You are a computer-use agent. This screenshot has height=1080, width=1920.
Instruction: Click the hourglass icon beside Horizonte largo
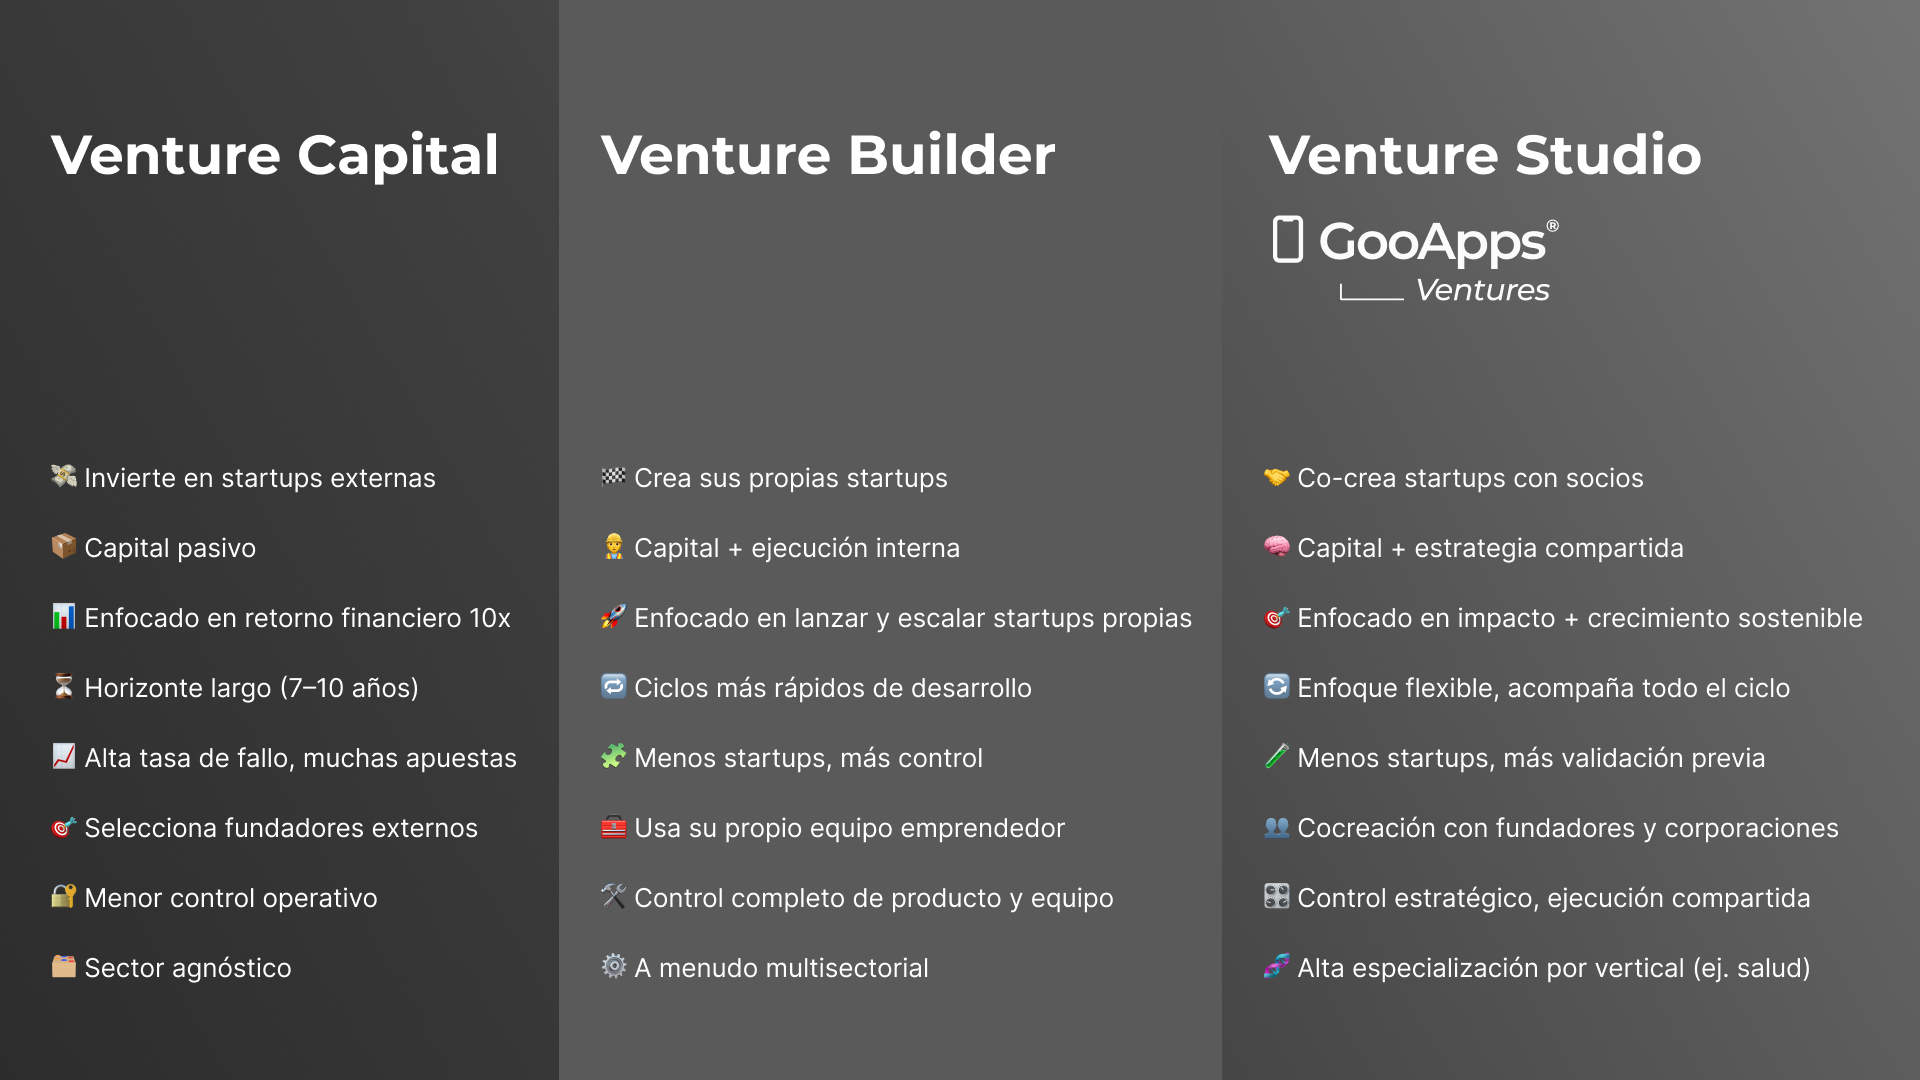(63, 687)
